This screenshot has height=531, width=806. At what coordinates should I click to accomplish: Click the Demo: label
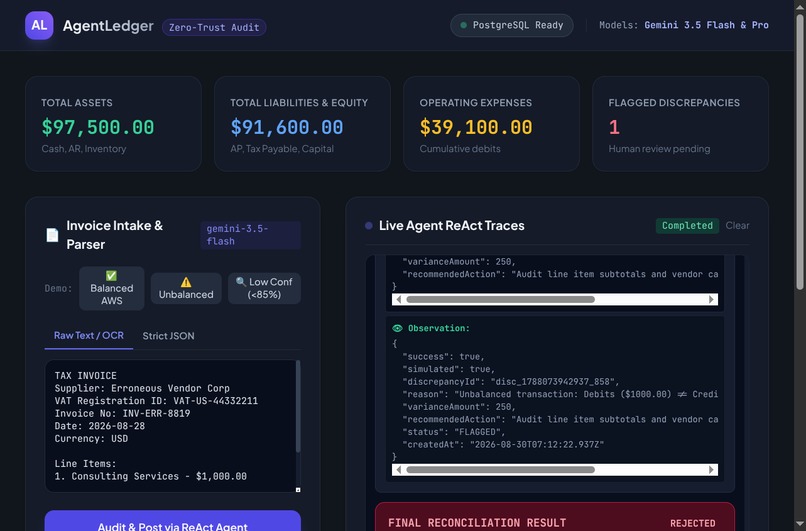tap(58, 288)
